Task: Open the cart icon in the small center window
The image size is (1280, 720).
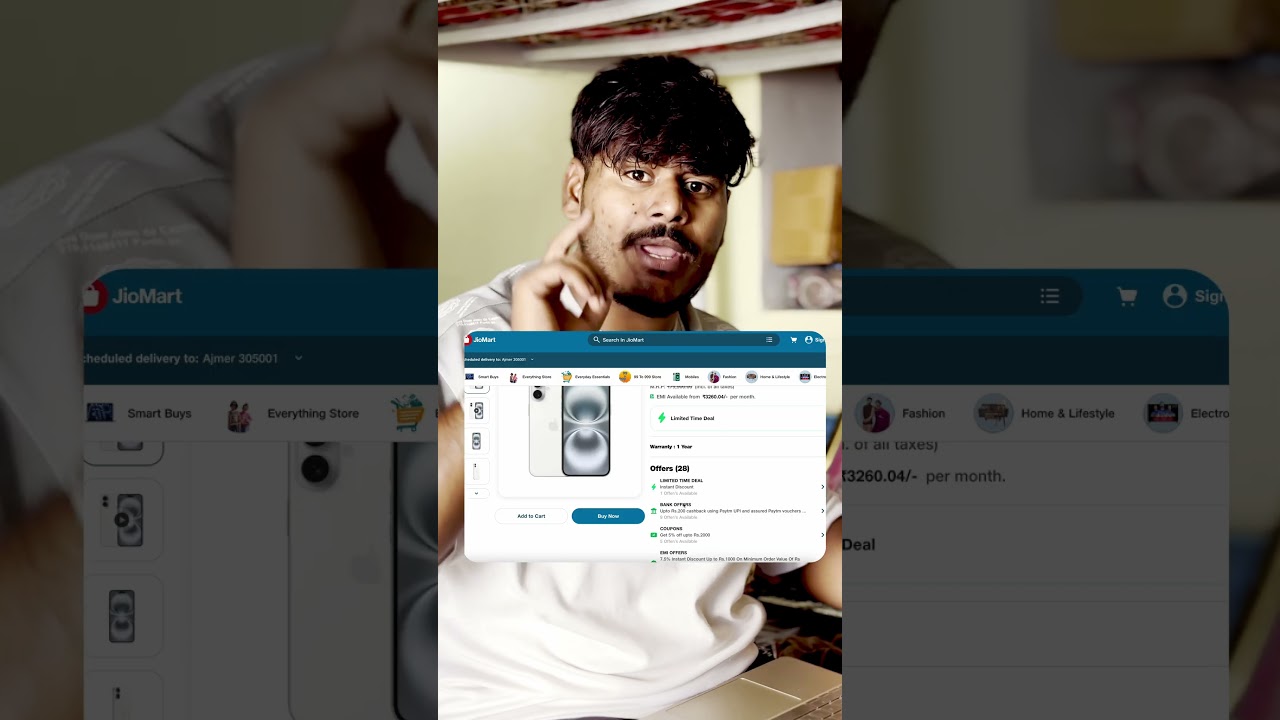Action: coord(794,340)
